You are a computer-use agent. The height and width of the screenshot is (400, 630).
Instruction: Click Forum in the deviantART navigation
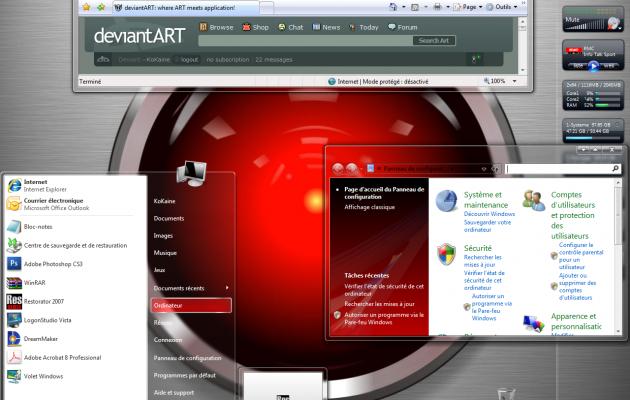(403, 27)
